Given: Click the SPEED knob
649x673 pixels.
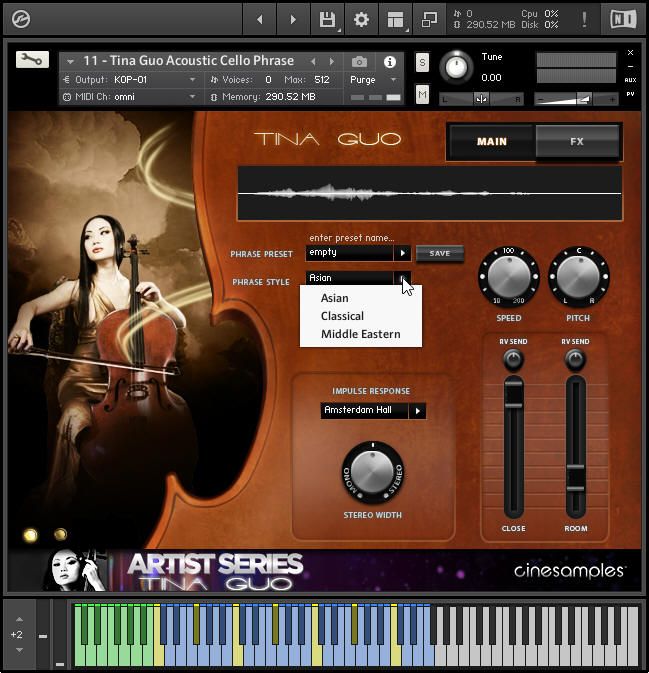Looking at the screenshot, I should pos(509,277).
